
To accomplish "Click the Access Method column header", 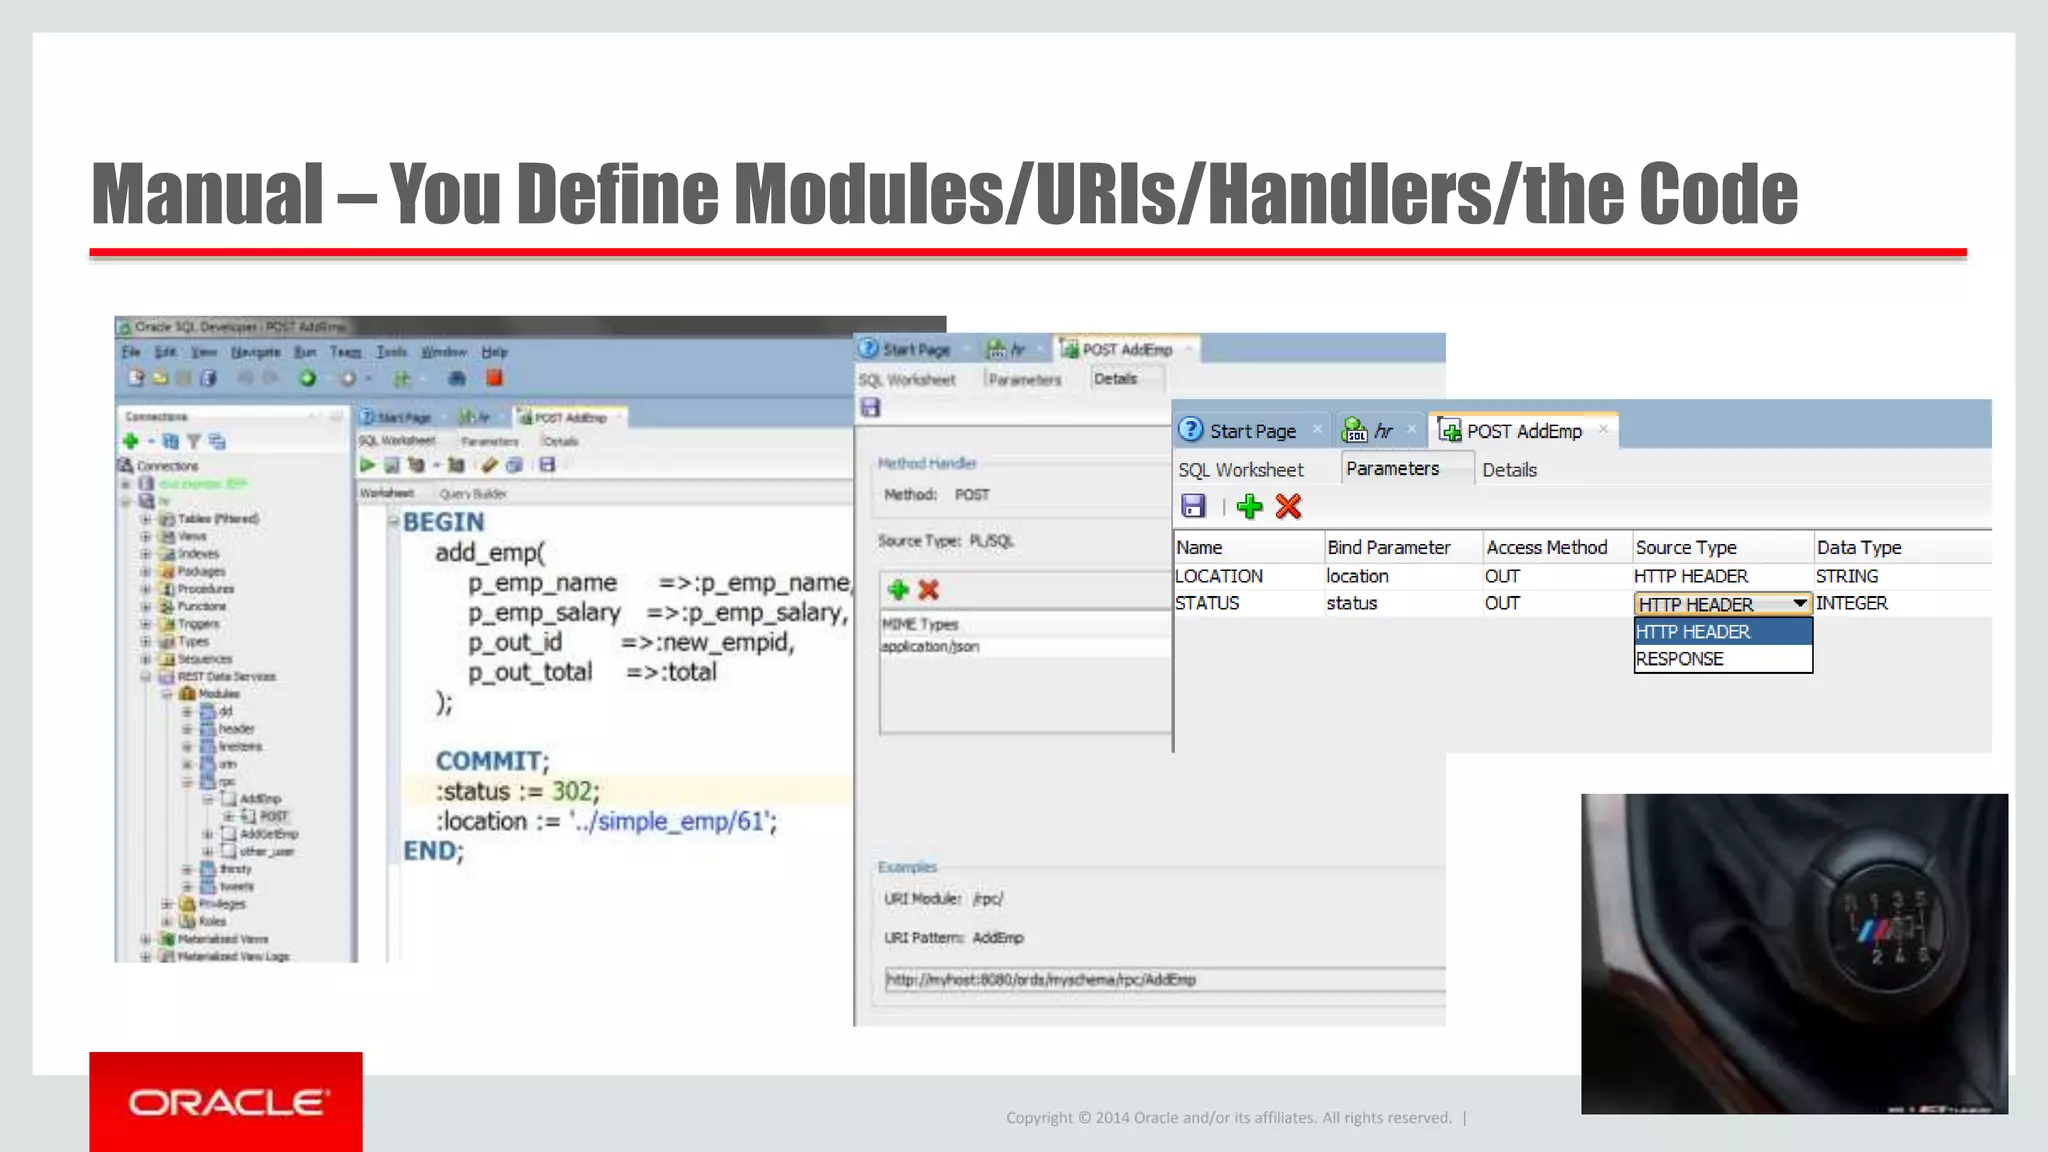I will pyautogui.click(x=1557, y=547).
